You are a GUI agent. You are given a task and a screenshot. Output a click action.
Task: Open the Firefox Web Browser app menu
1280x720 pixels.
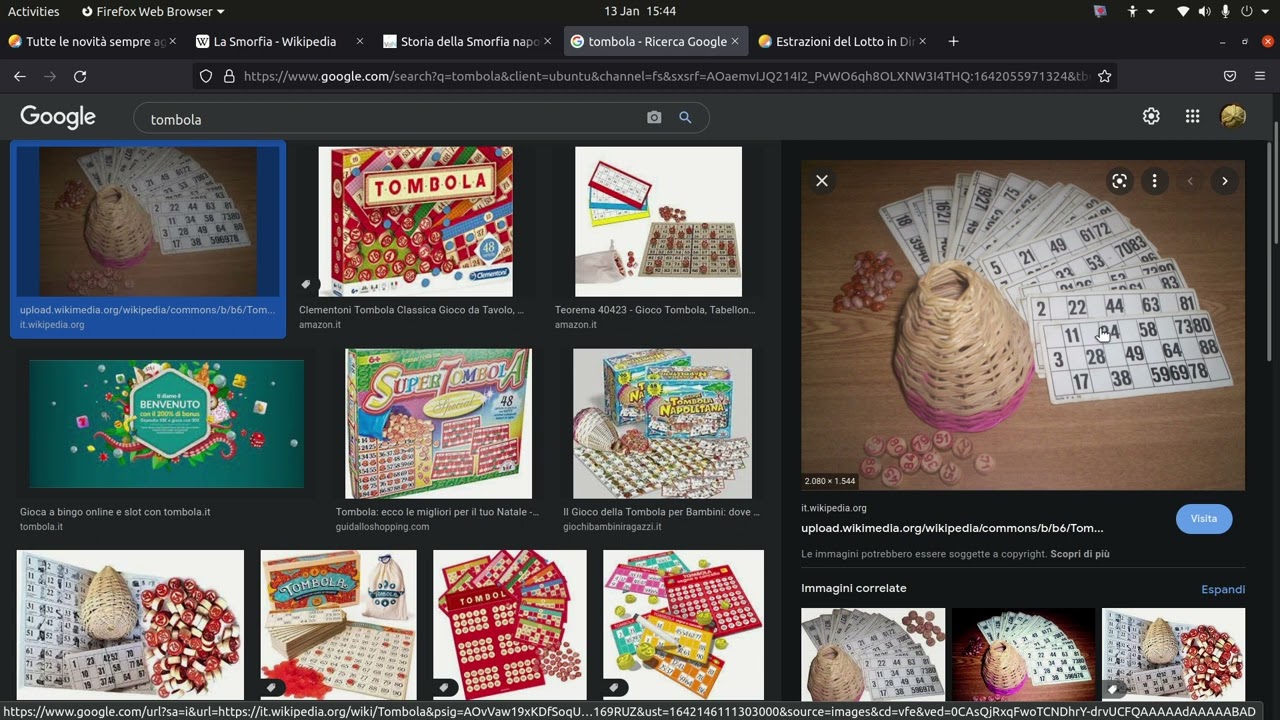pos(152,11)
